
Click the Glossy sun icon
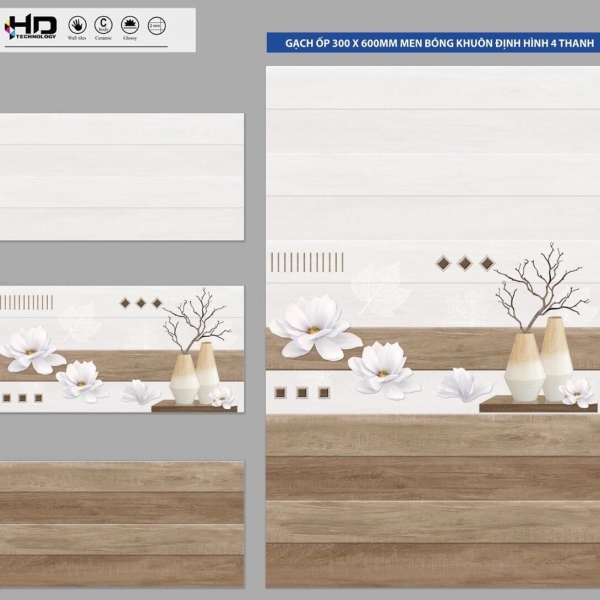(x=130, y=25)
